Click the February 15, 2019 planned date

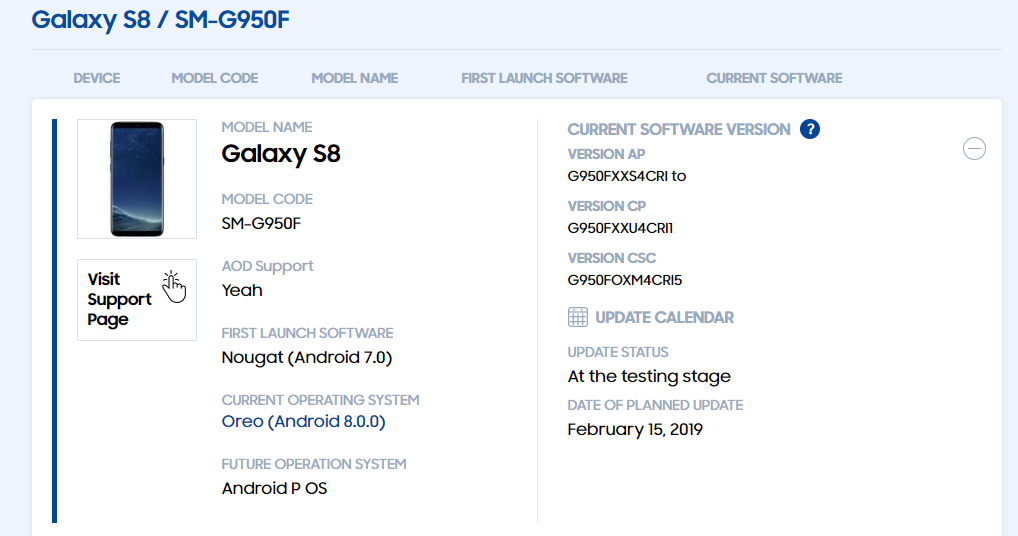point(635,430)
